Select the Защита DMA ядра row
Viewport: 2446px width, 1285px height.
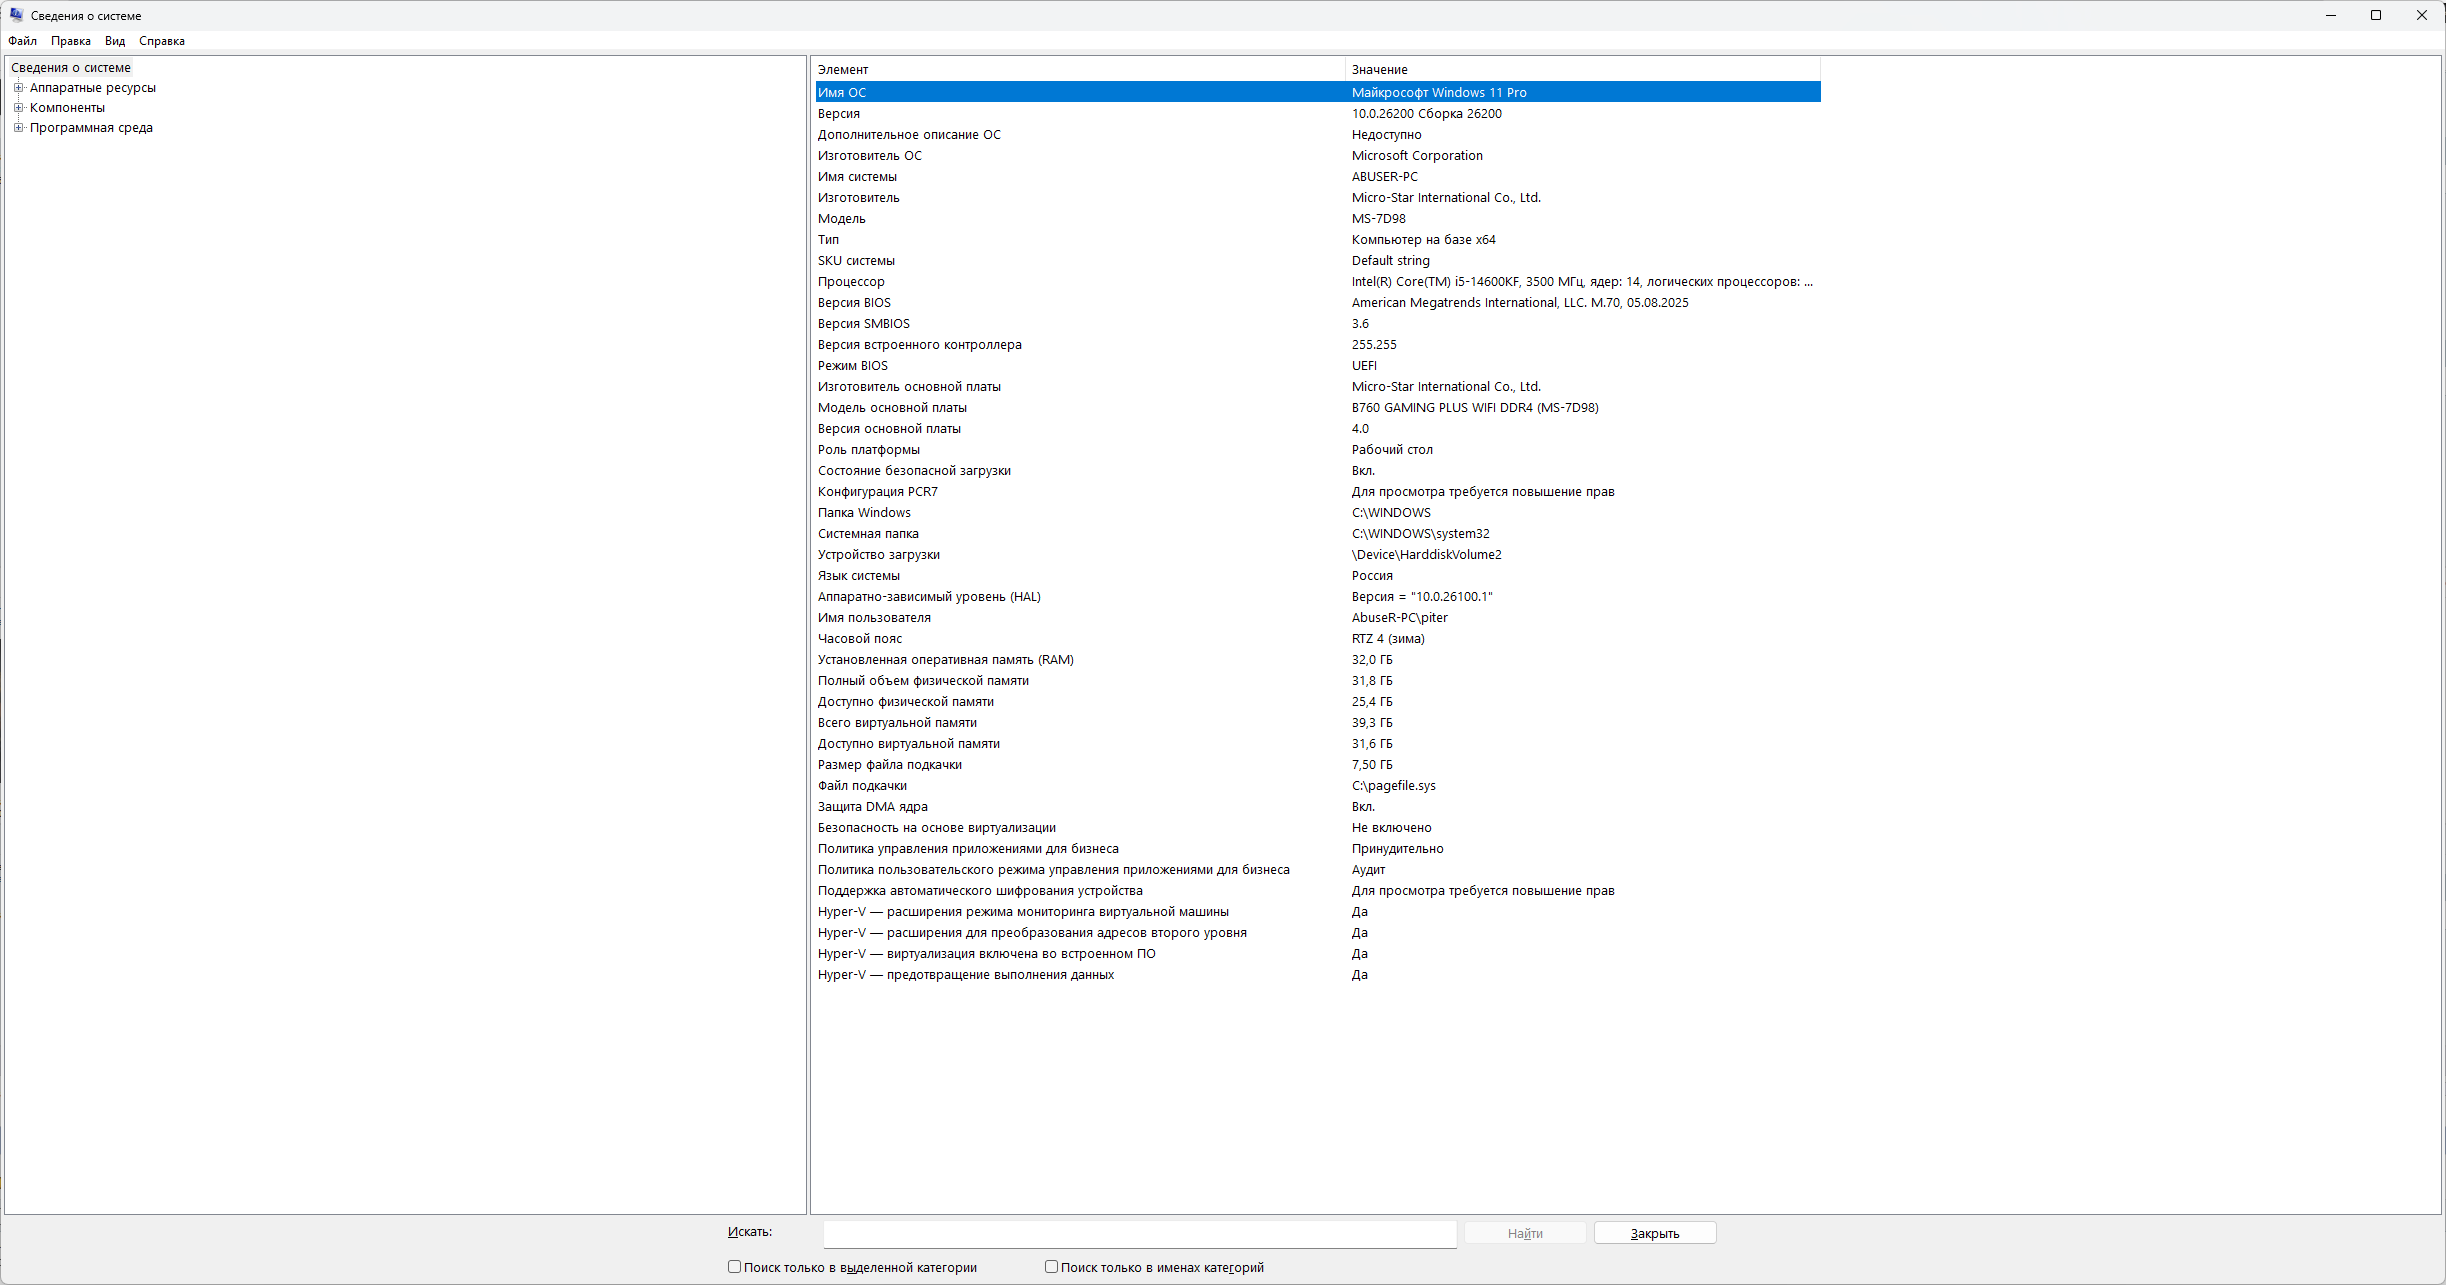1318,806
